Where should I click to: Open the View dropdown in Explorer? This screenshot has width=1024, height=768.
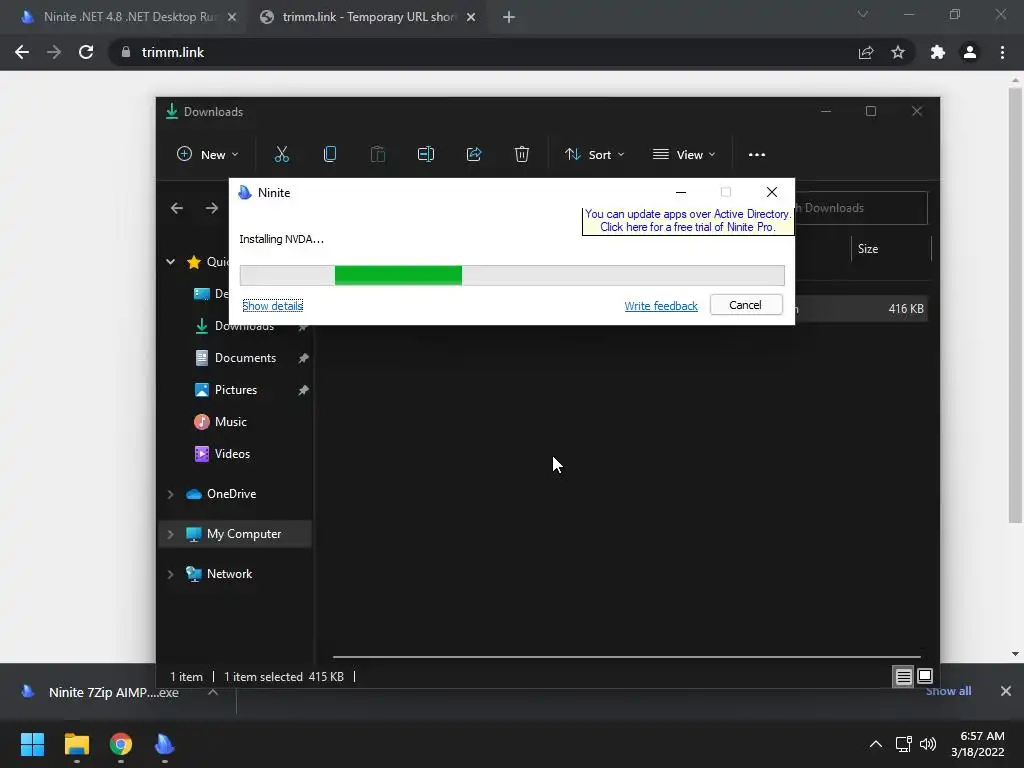(x=684, y=155)
